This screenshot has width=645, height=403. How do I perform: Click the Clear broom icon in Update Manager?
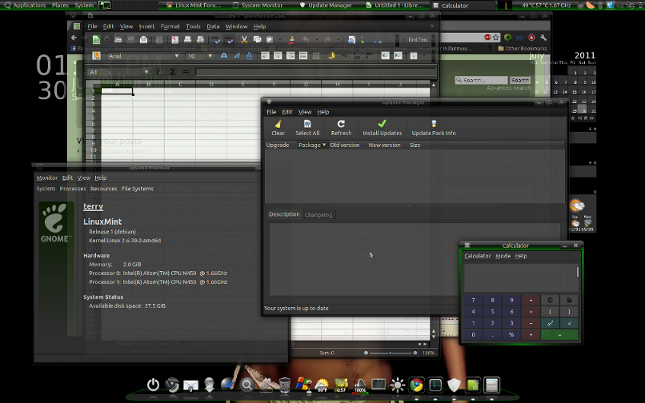278,124
